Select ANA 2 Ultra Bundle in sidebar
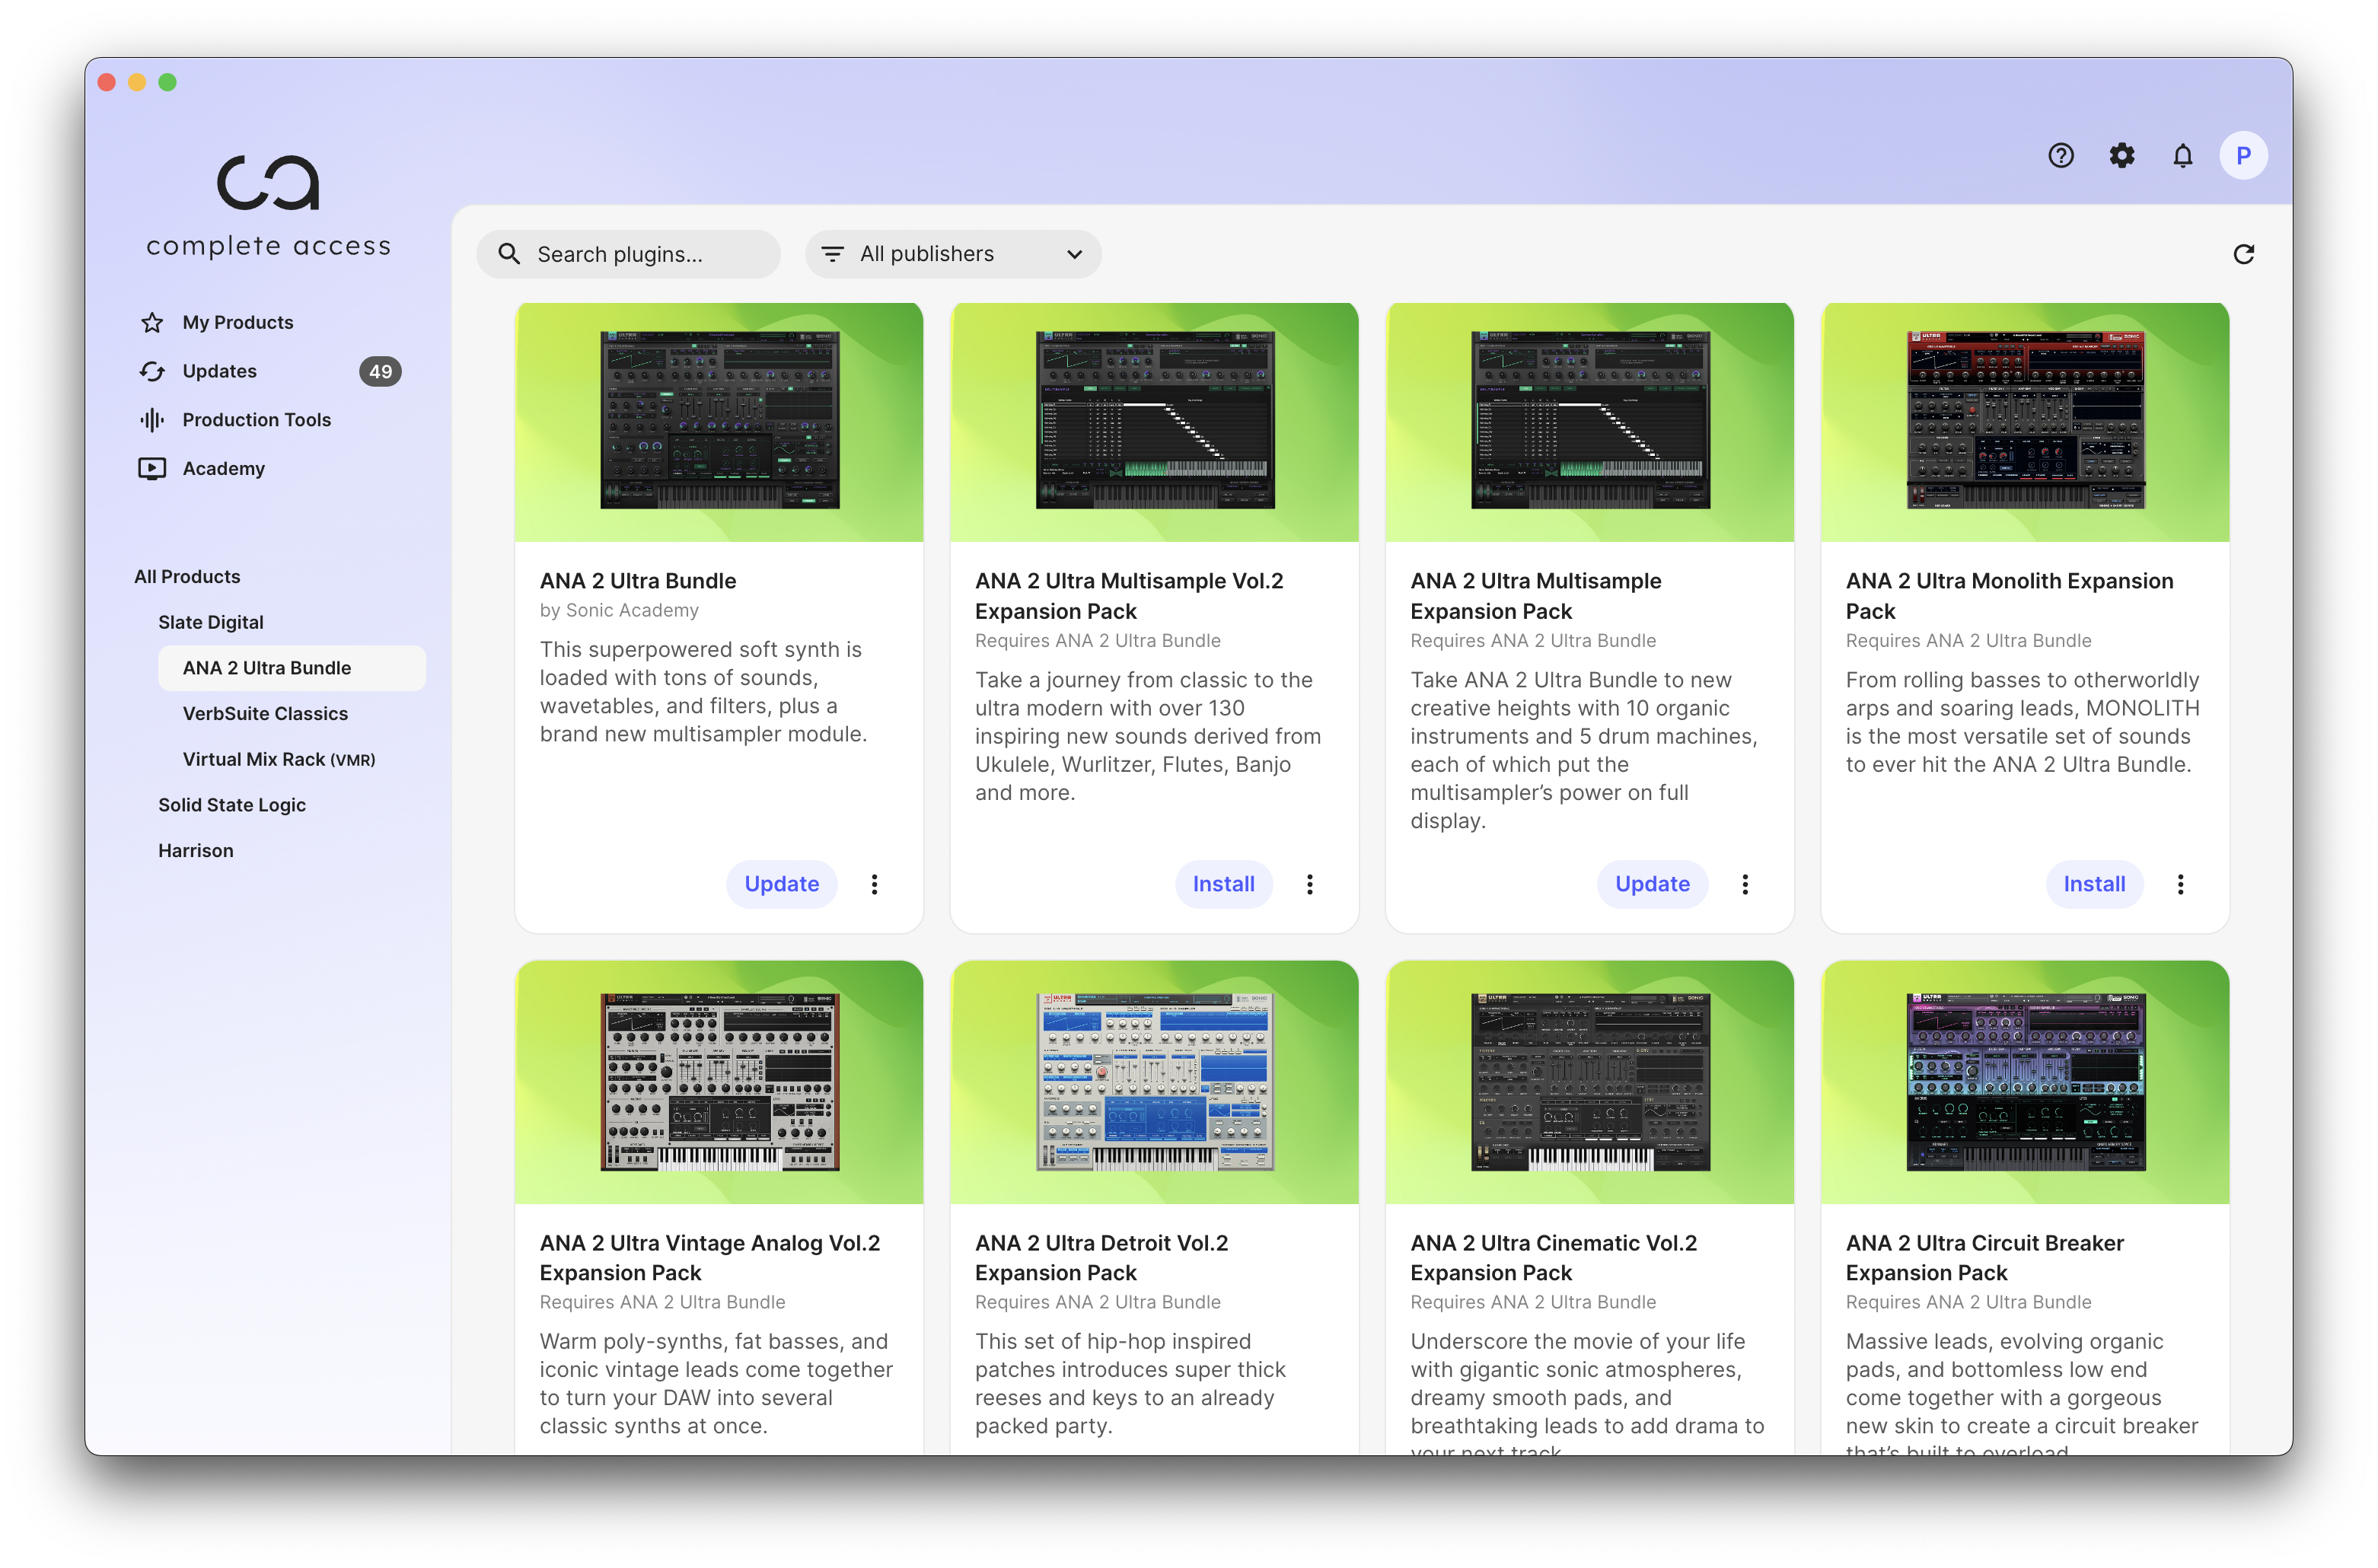The height and width of the screenshot is (1568, 2378). (291, 668)
